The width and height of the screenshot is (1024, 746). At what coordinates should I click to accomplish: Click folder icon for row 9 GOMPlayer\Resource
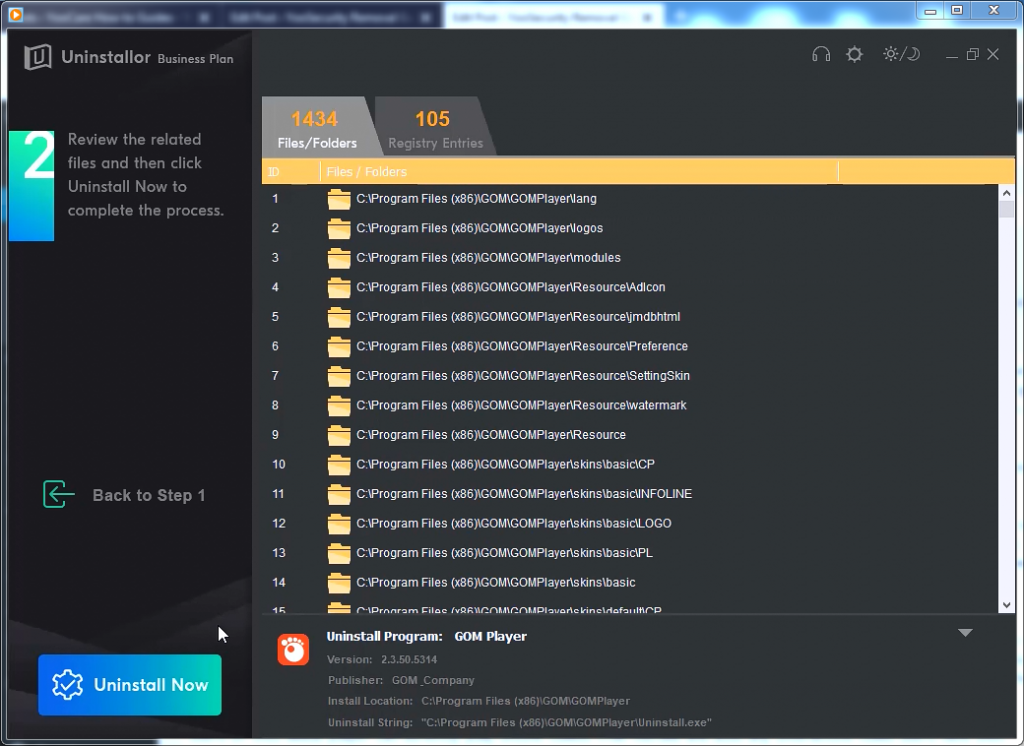[339, 435]
